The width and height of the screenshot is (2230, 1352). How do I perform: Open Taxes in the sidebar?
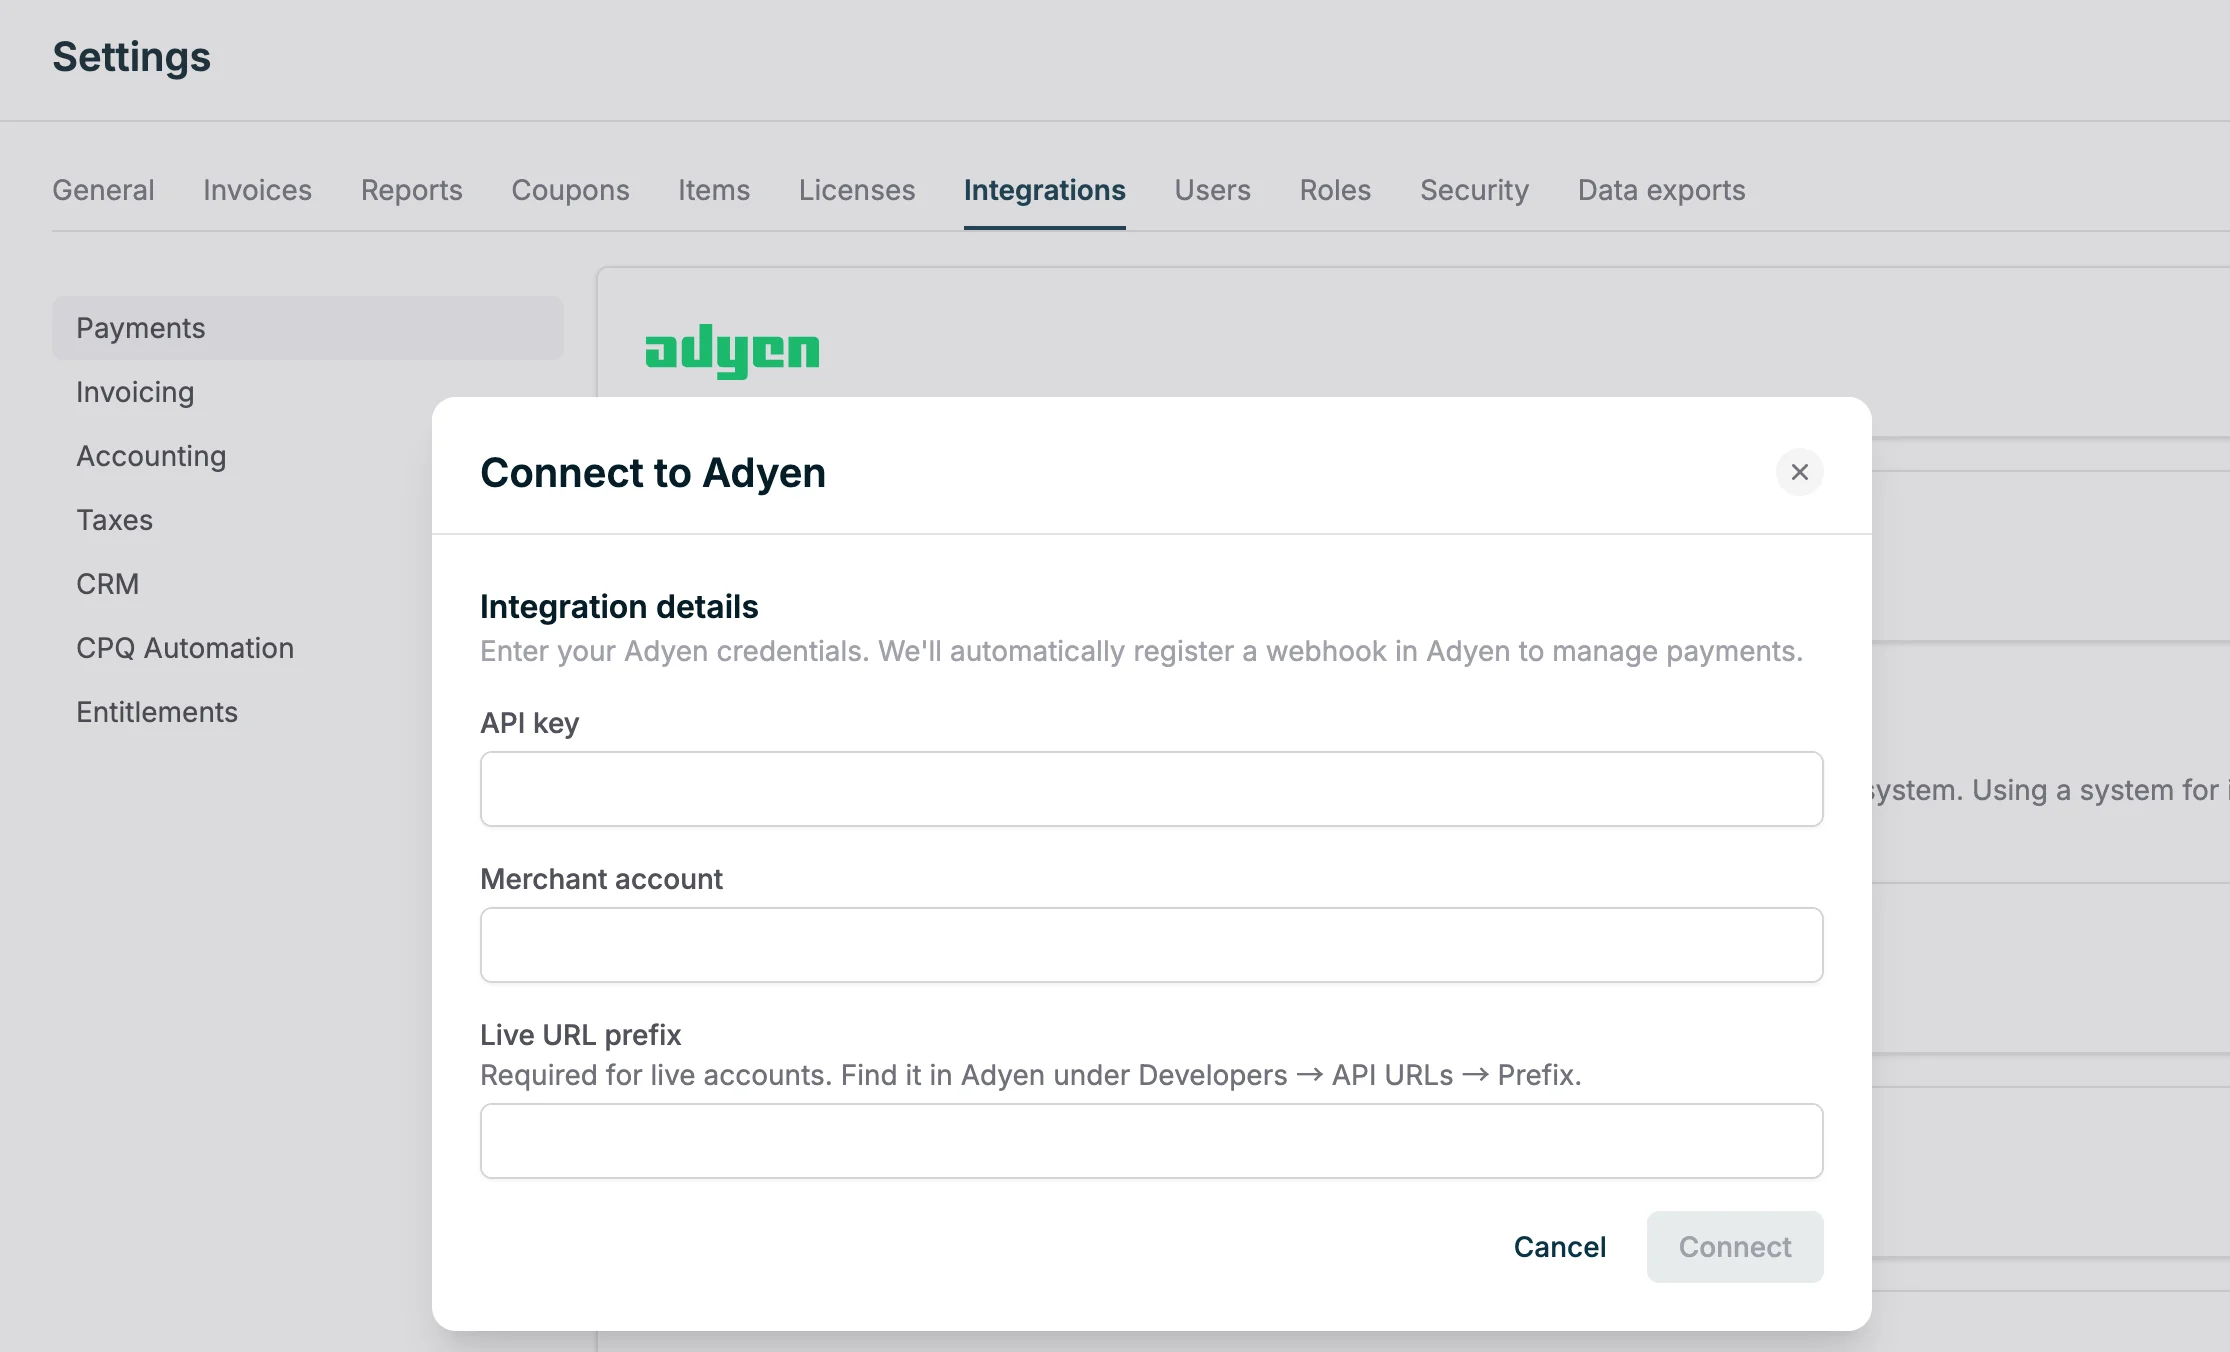(115, 520)
